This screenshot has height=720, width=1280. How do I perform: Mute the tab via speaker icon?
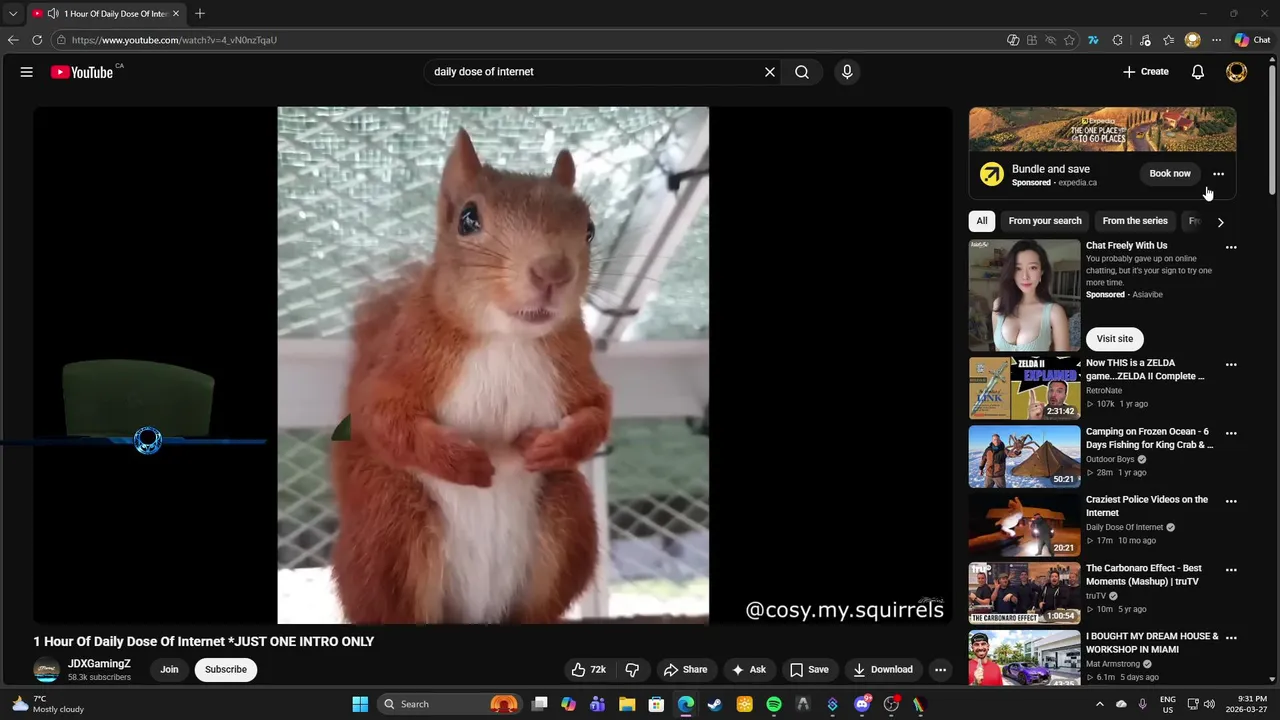(52, 14)
